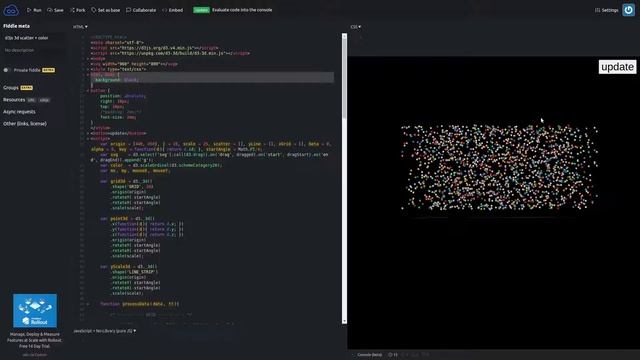Toggle the Private fiddle switch
The height and width of the screenshot is (360, 640).
7,70
